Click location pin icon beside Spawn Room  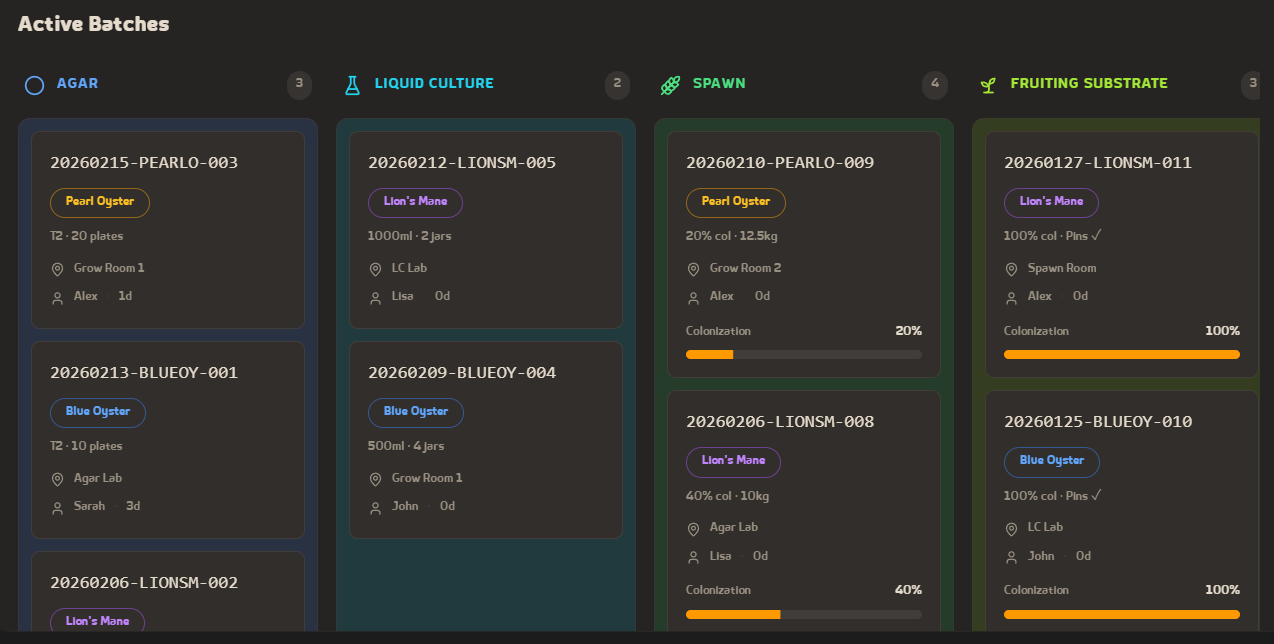tap(1011, 269)
